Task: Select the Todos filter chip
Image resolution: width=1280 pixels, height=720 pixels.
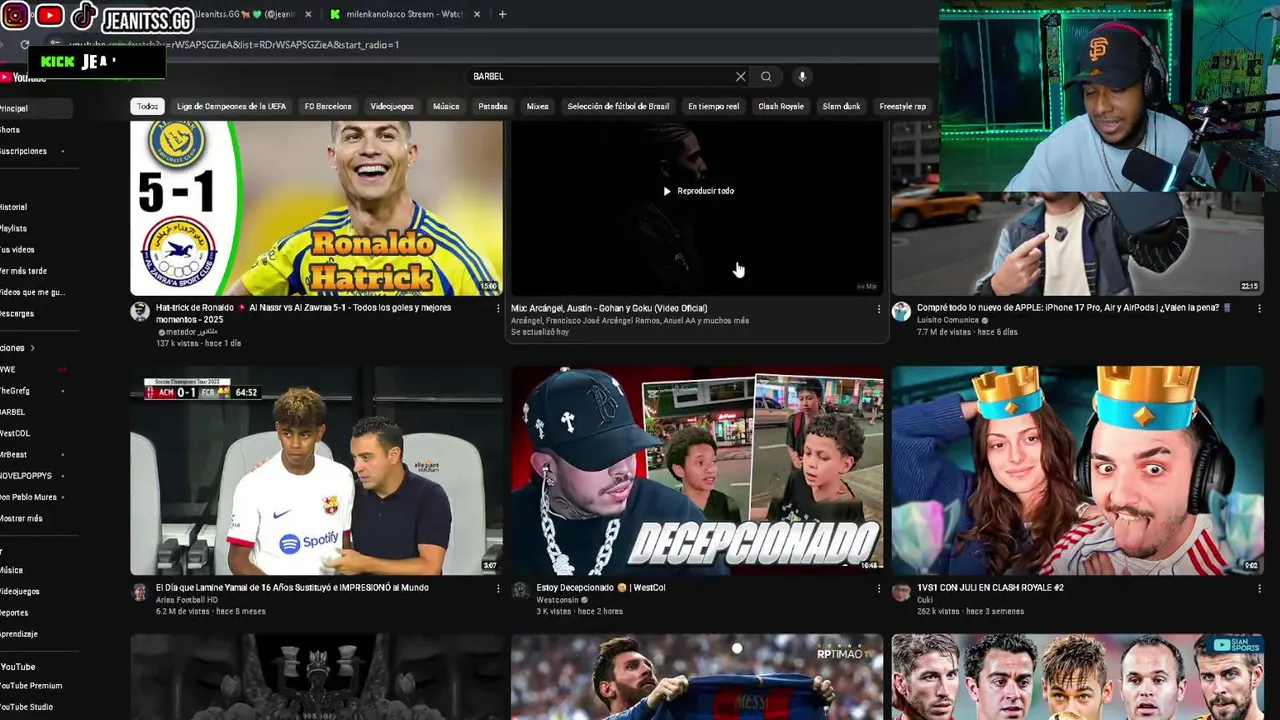Action: click(x=147, y=106)
